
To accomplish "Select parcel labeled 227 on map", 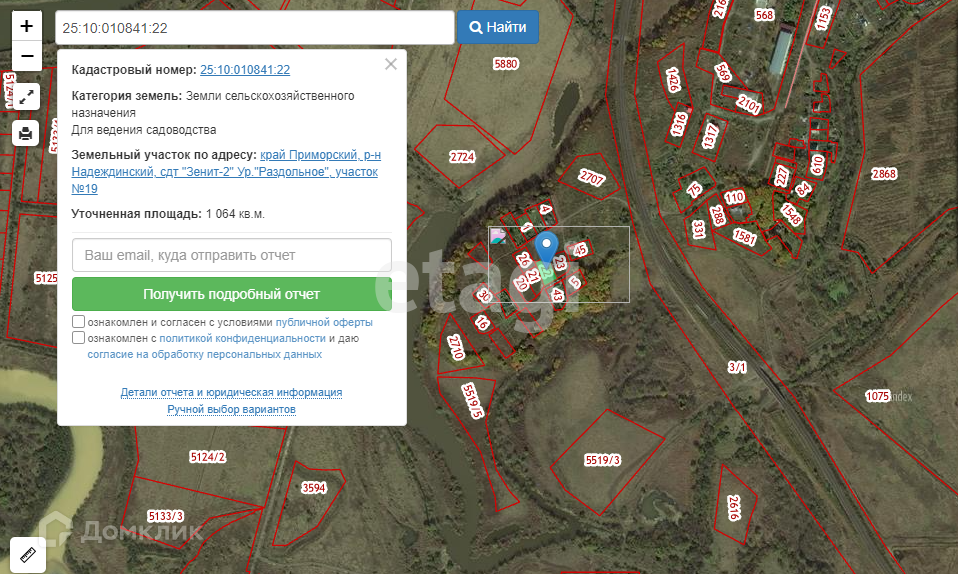I will point(781,176).
